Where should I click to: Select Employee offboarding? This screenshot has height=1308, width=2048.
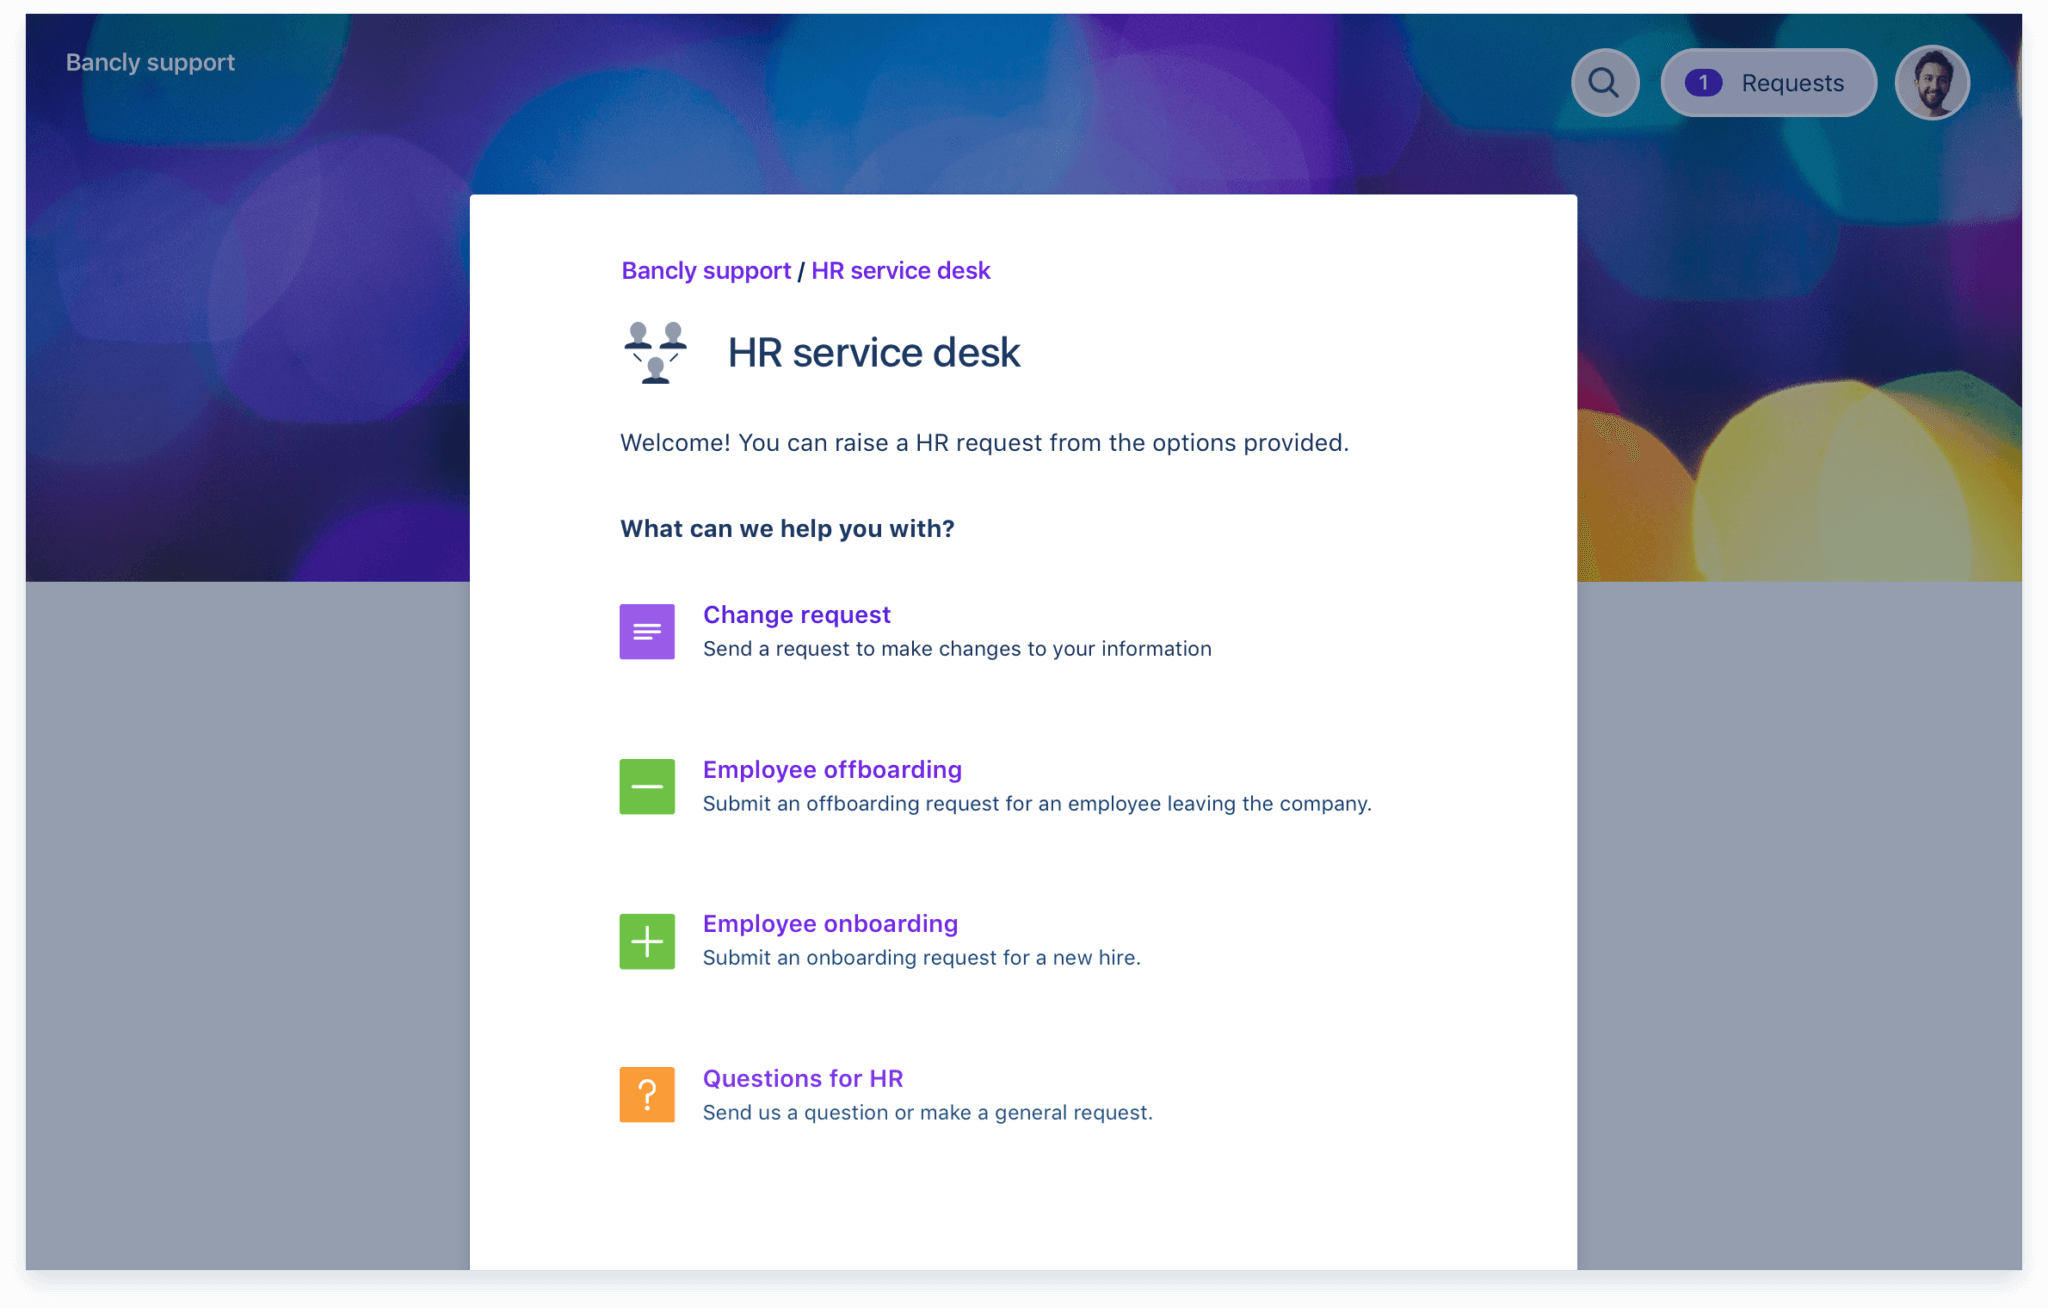pos(832,769)
